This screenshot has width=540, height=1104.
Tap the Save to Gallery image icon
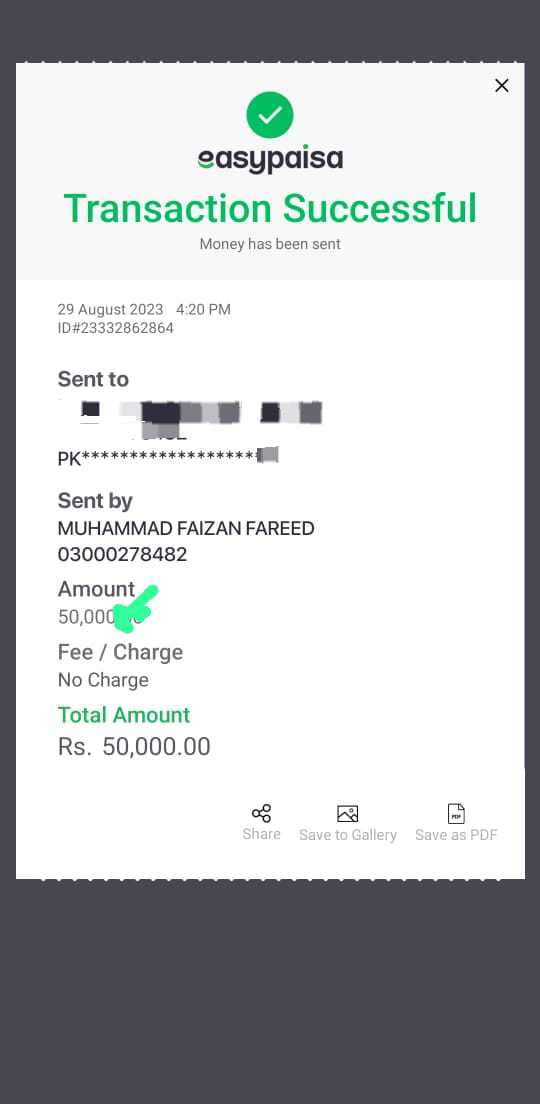(348, 813)
